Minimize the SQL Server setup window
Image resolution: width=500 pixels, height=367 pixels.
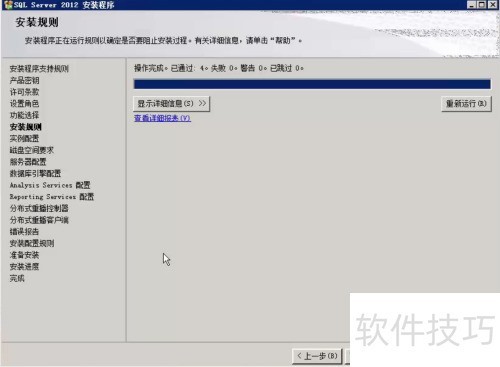coord(471,5)
